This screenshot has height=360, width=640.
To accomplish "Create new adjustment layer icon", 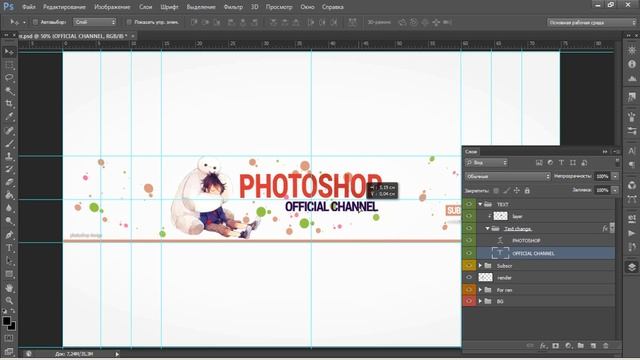I will pyautogui.click(x=568, y=346).
